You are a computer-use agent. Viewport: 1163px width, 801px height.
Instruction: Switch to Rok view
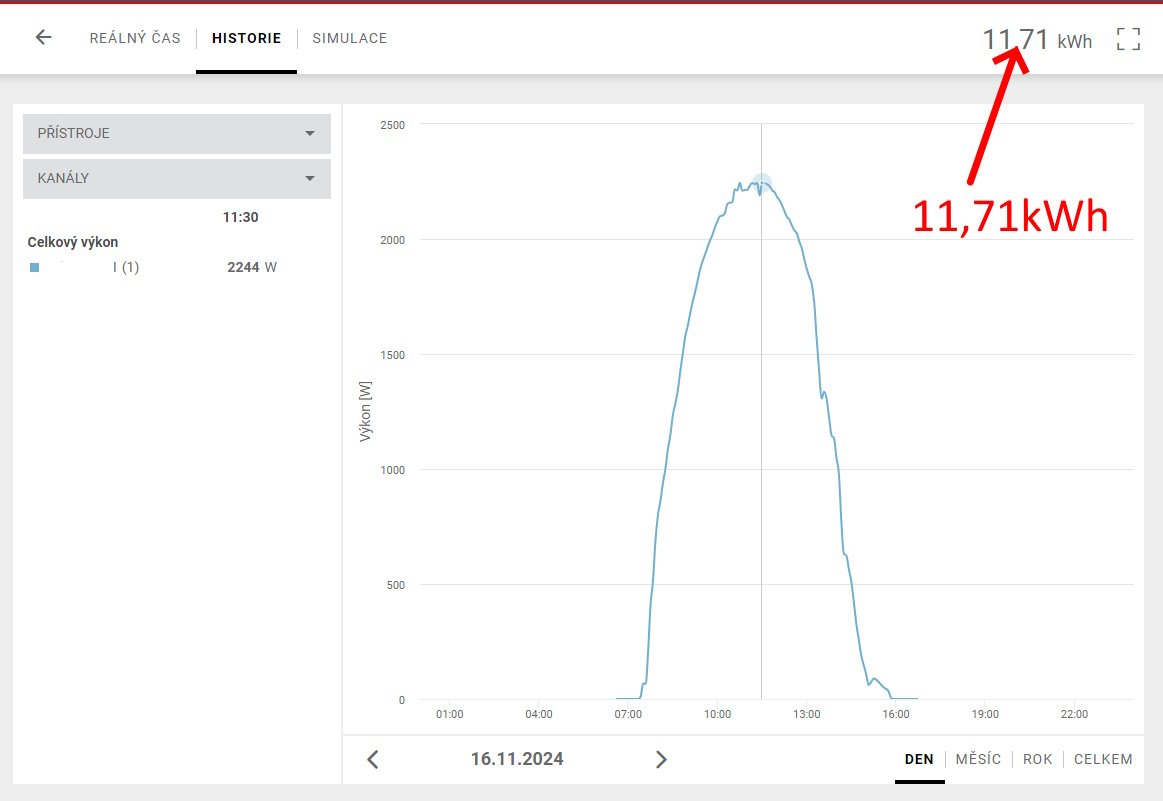tap(1037, 759)
